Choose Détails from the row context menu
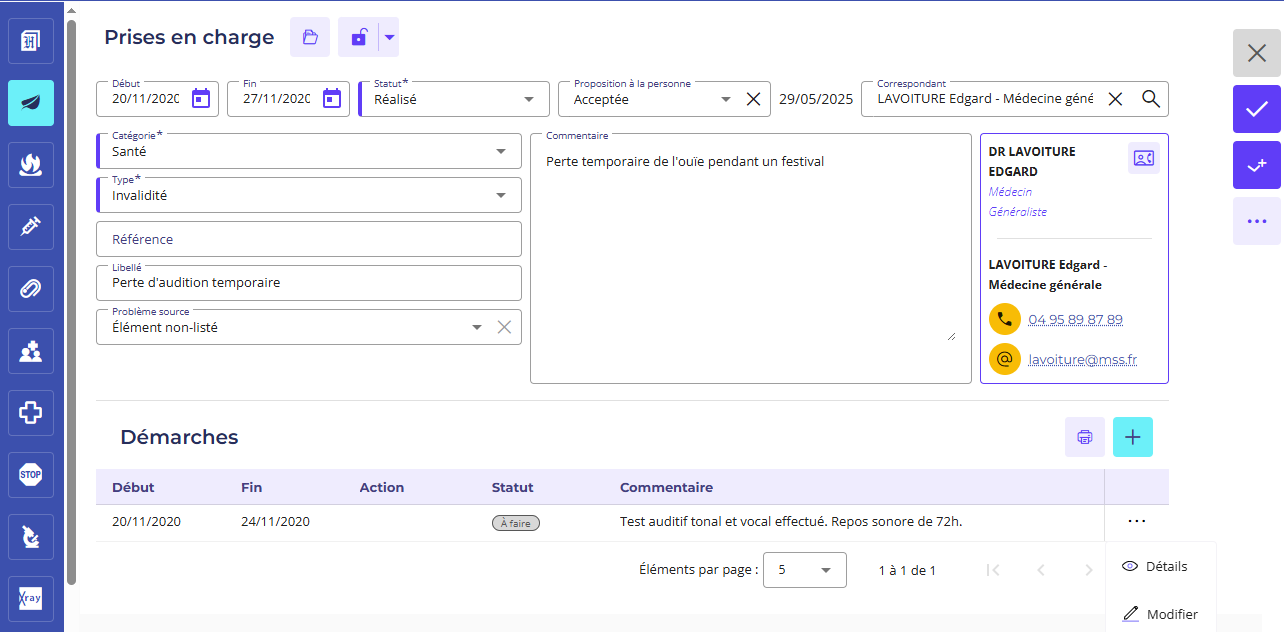This screenshot has width=1284, height=632. click(1166, 566)
